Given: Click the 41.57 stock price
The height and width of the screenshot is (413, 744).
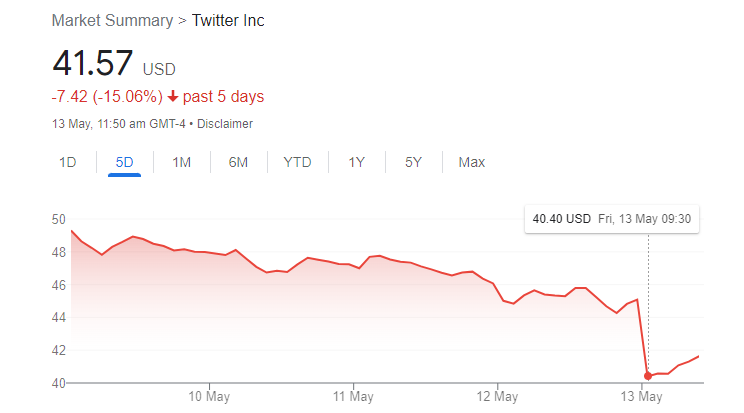Looking at the screenshot, I should pyautogui.click(x=92, y=64).
